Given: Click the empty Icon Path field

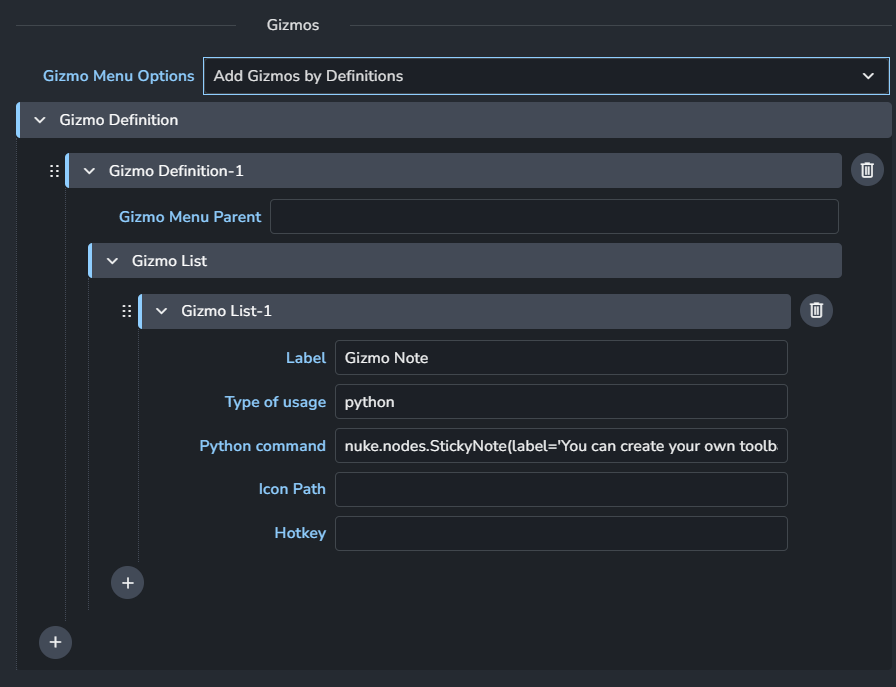Looking at the screenshot, I should [560, 490].
